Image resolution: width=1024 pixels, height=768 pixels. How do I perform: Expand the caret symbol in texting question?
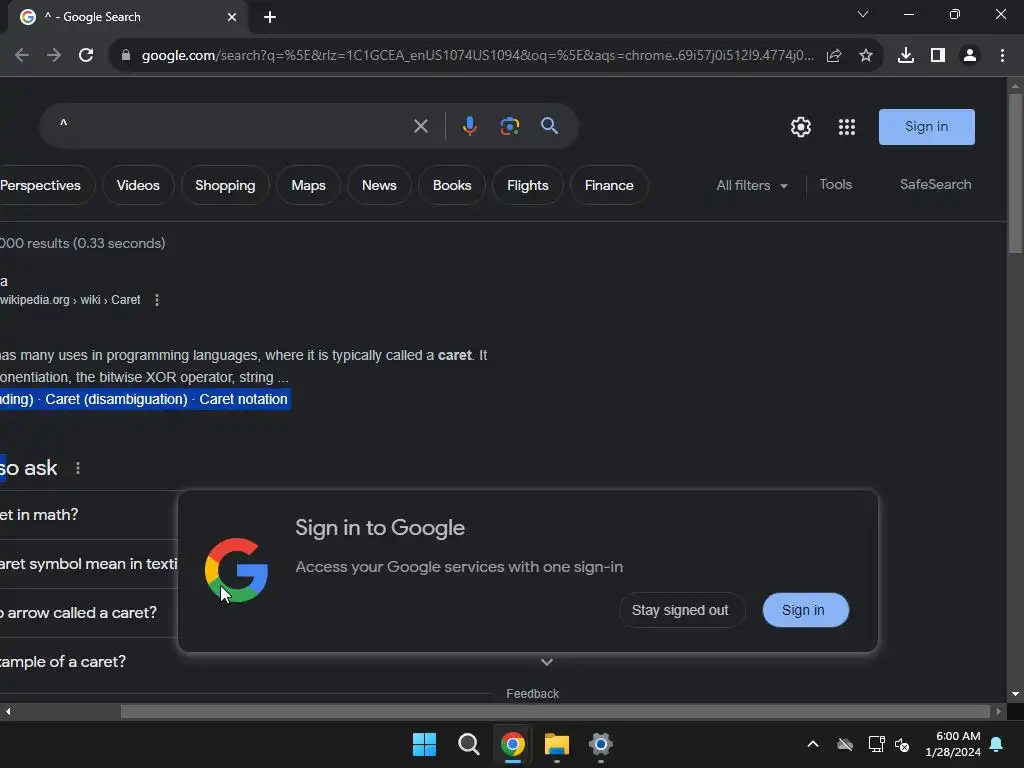89,564
